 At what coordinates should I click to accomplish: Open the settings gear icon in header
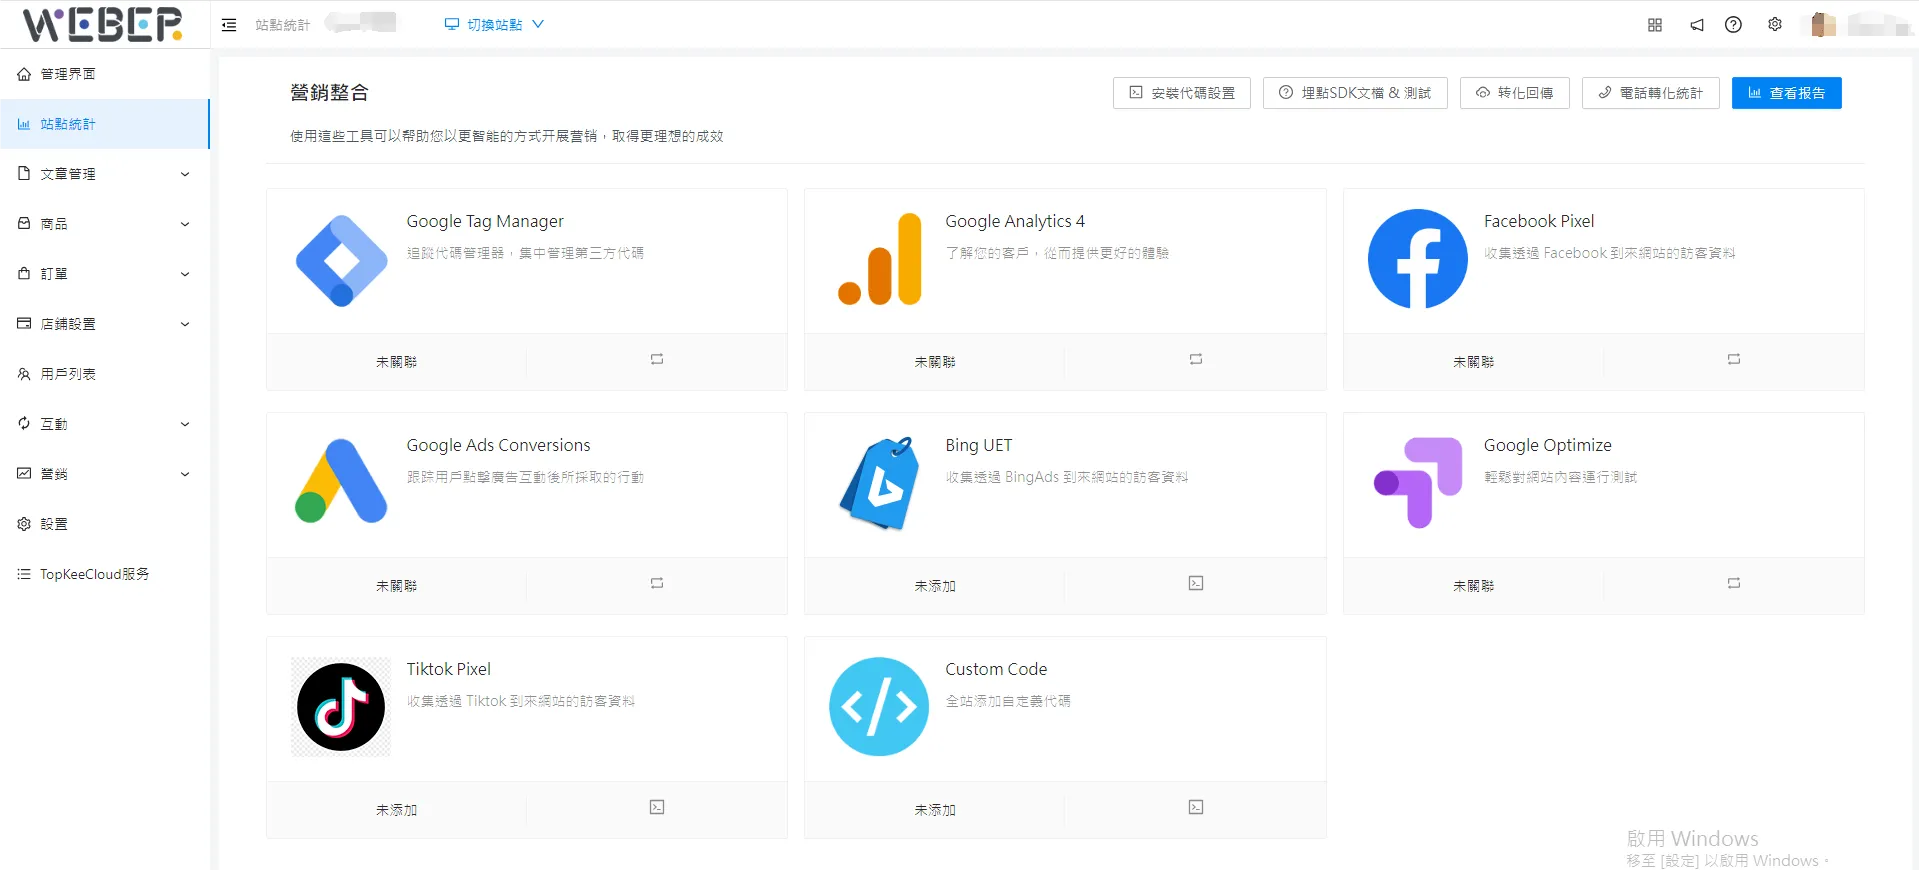tap(1775, 25)
